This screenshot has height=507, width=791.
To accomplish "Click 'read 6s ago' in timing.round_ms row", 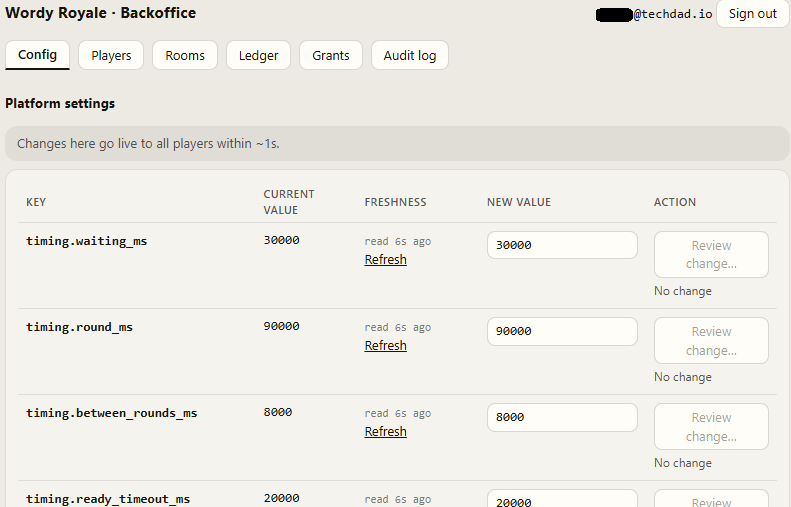I will click(398, 327).
